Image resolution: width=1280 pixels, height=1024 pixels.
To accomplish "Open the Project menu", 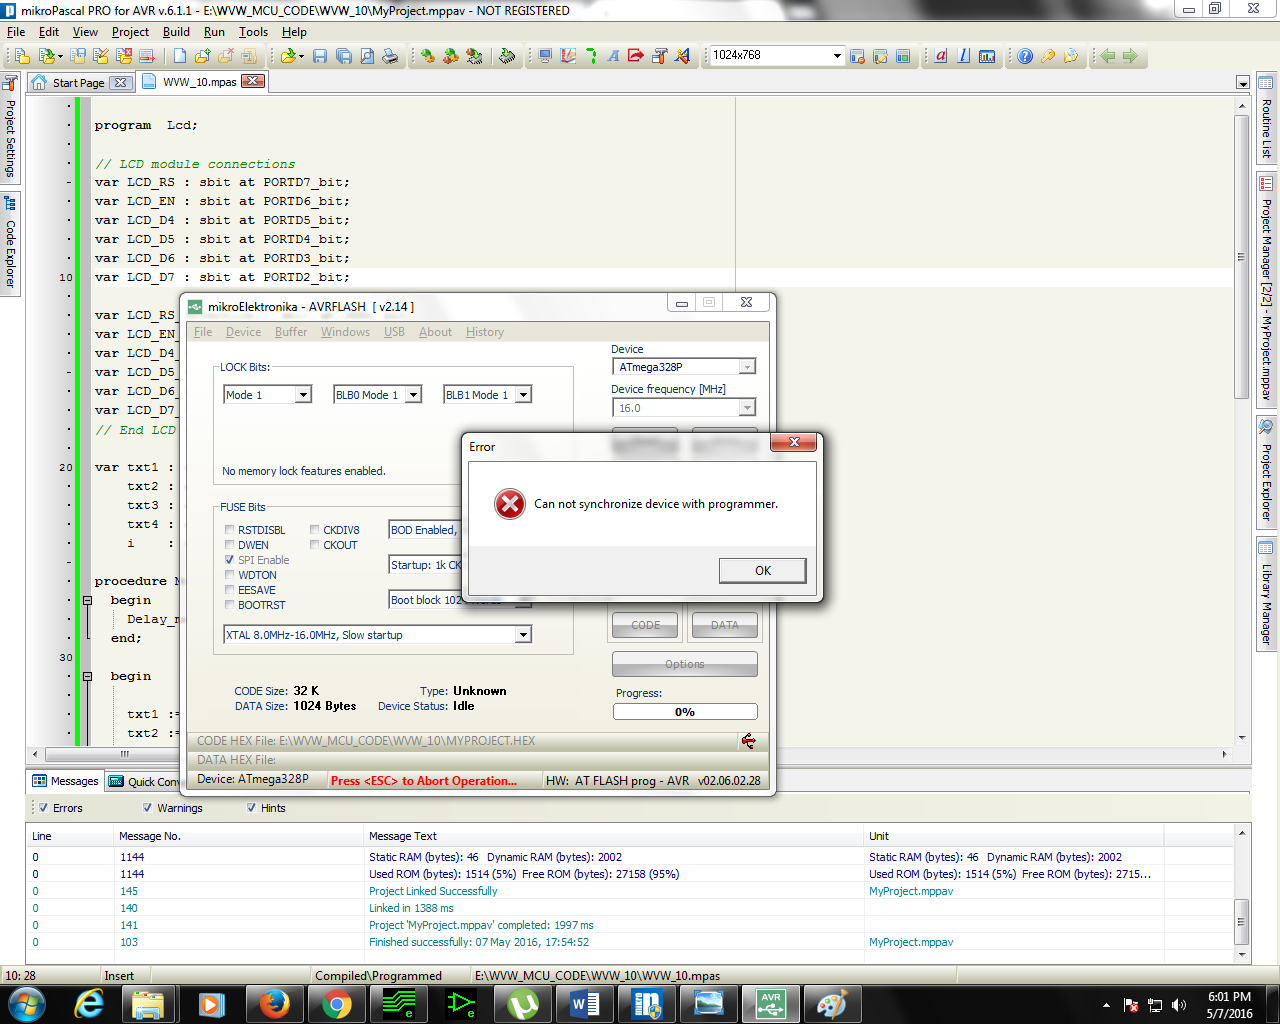I will [130, 32].
